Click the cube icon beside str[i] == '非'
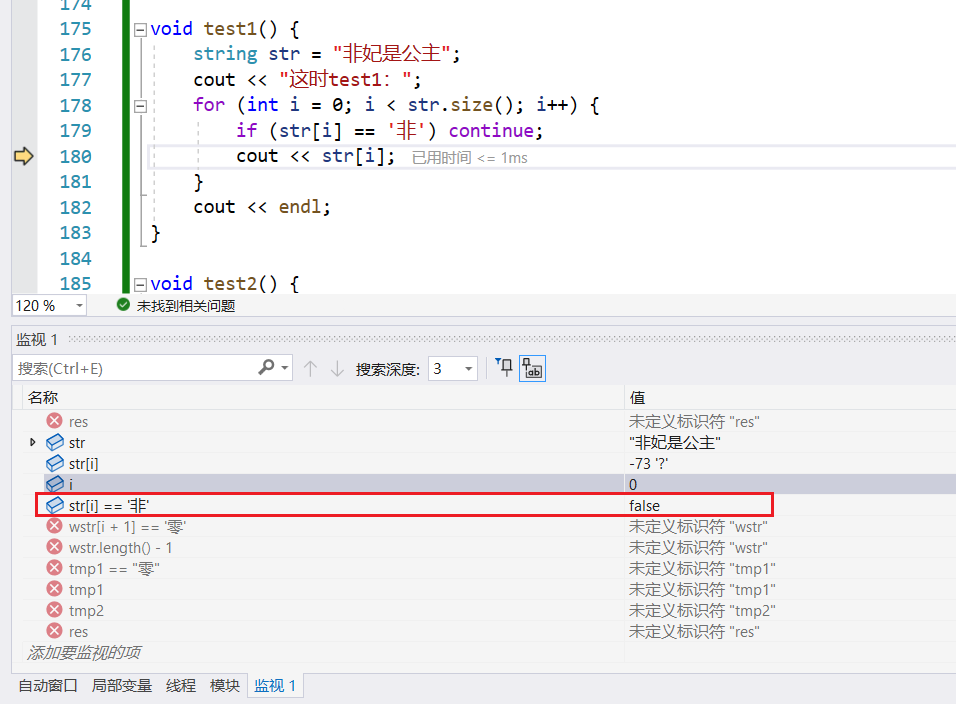The image size is (956, 704). (55, 505)
